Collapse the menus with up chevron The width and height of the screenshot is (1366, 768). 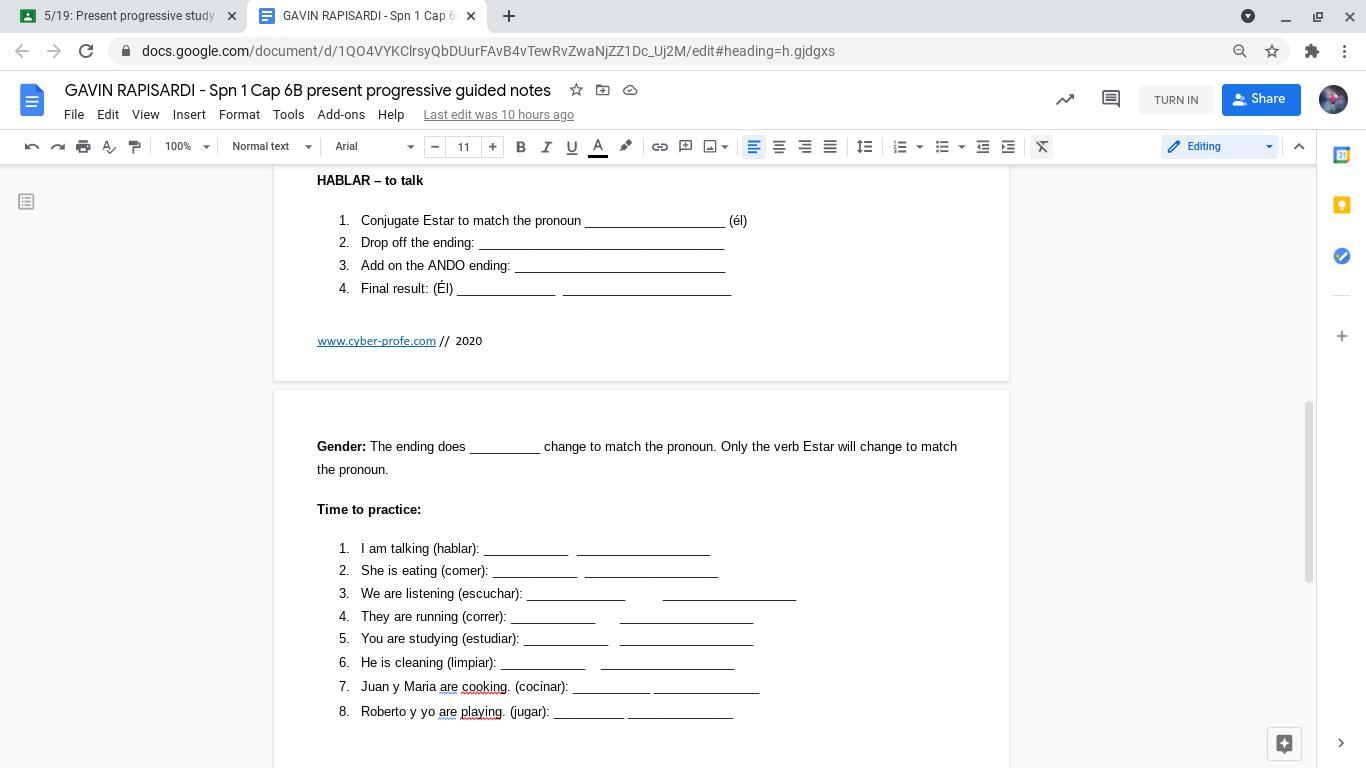(1299, 147)
